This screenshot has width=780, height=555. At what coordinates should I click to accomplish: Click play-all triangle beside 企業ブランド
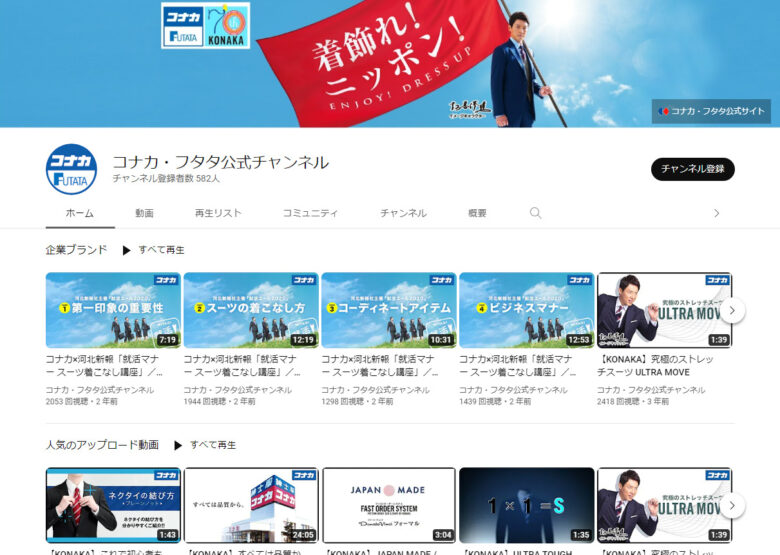(126, 250)
